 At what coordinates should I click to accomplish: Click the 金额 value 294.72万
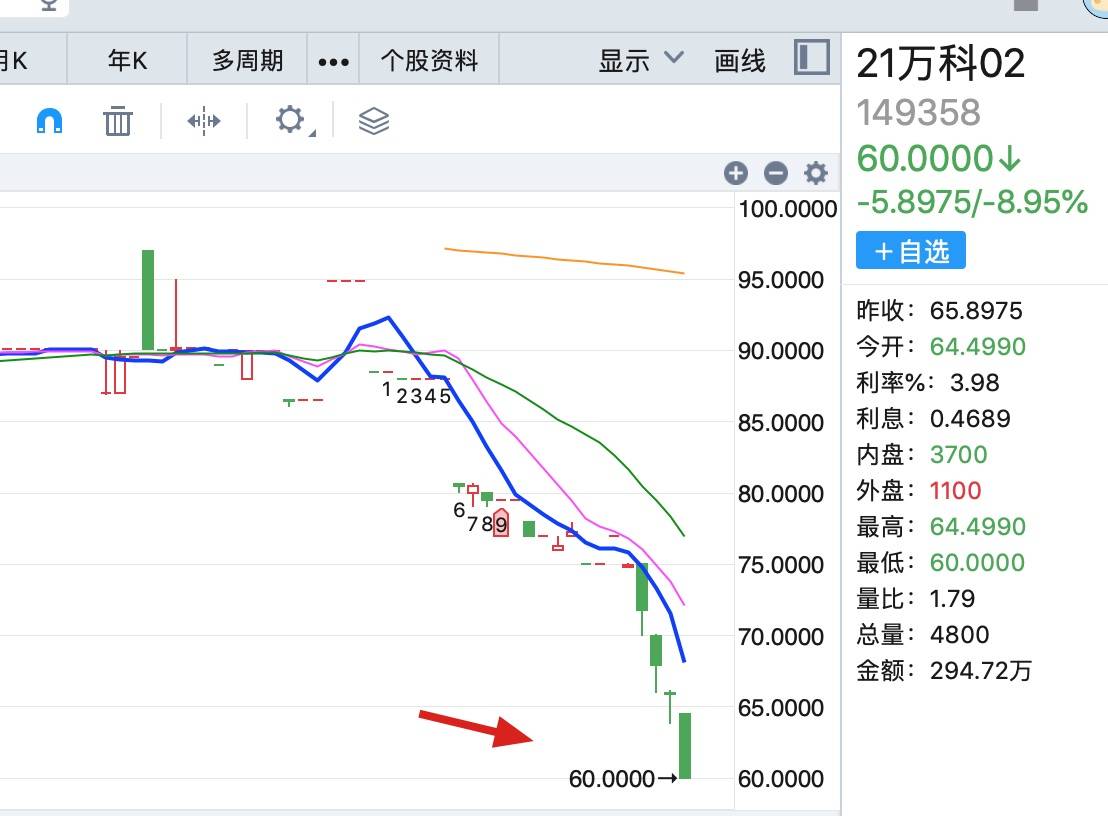(x=981, y=670)
